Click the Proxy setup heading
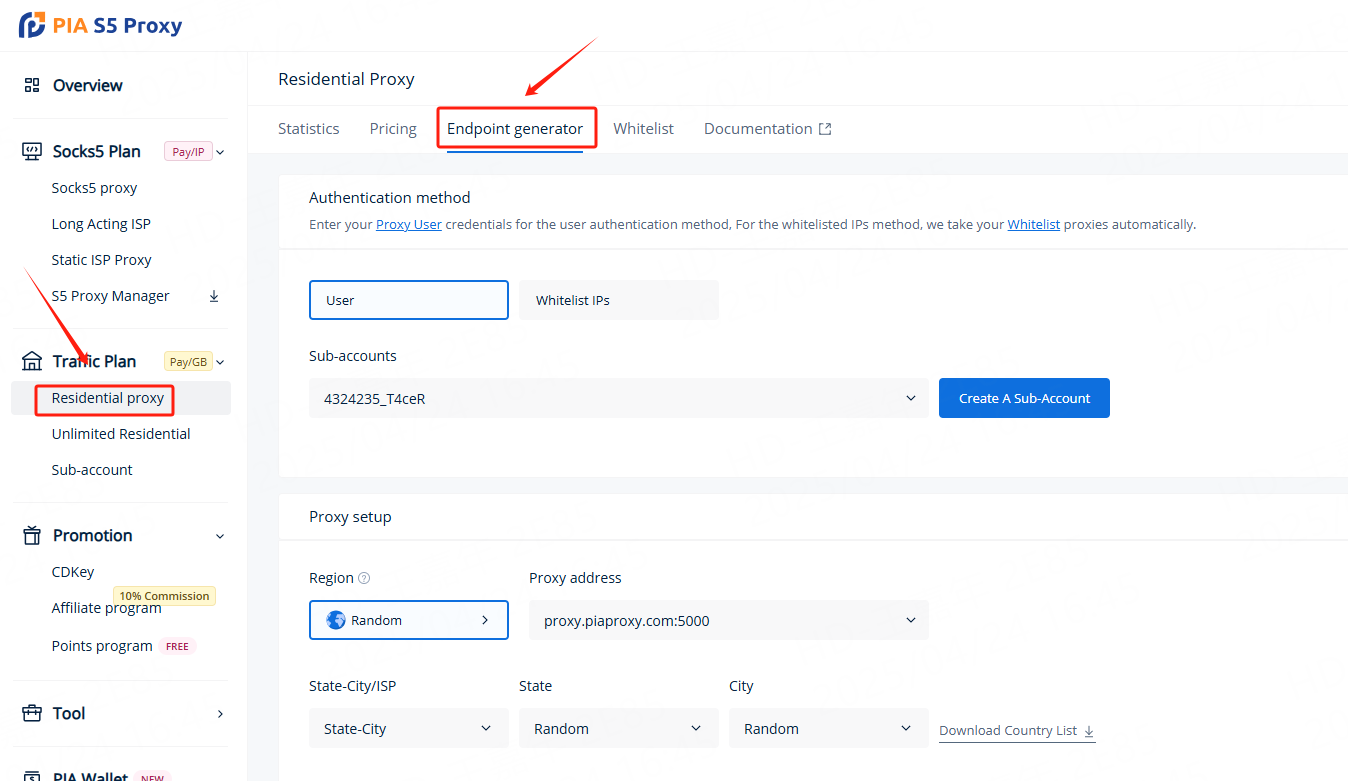 (350, 517)
